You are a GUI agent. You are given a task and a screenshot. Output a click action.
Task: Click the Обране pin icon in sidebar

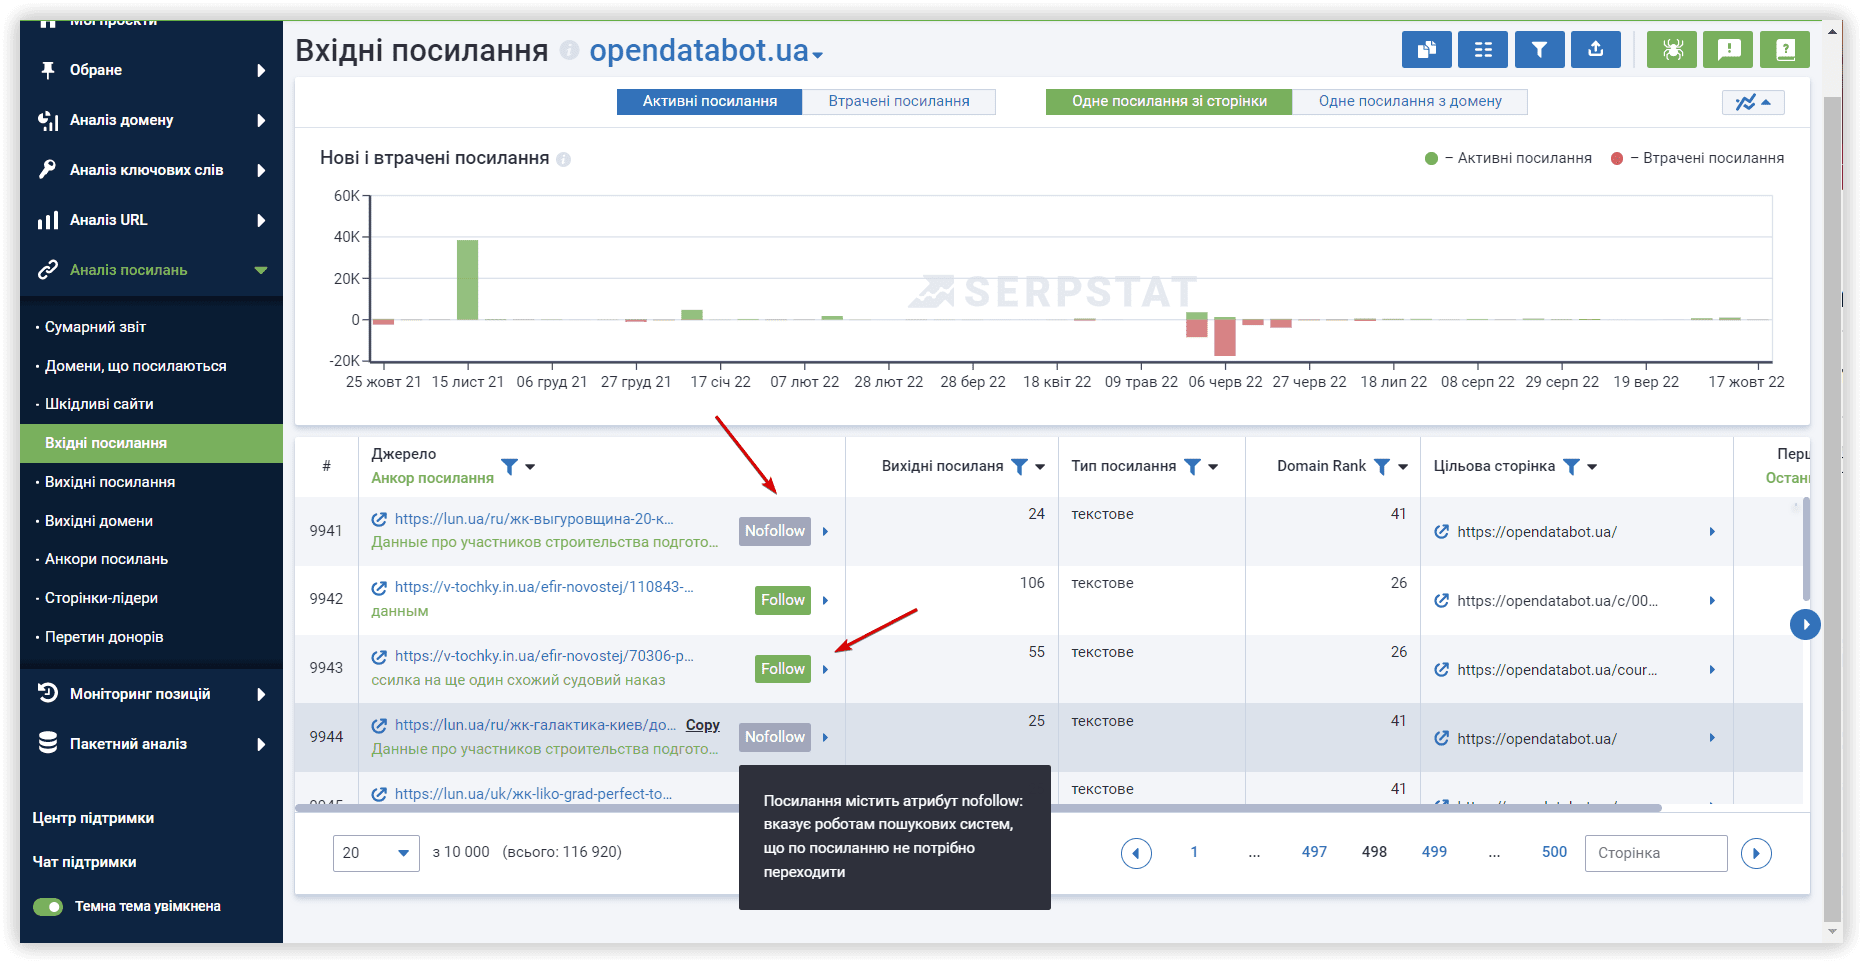(x=47, y=70)
